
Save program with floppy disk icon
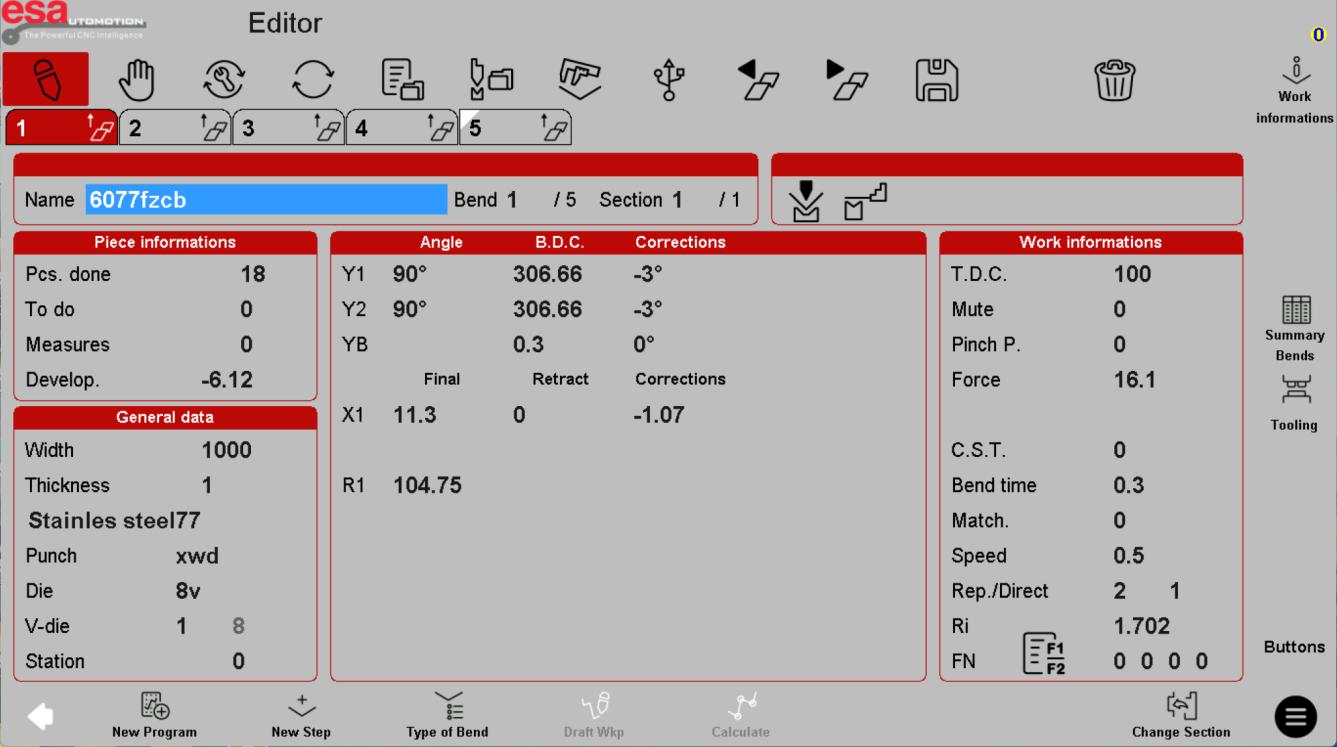coord(937,80)
